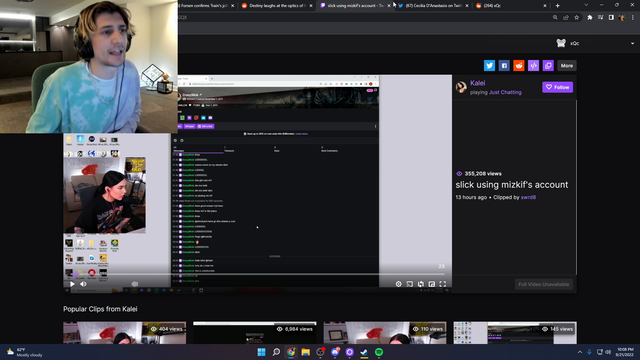Open Discord from the taskbar
The width and height of the screenshot is (640, 360).
(x=335, y=352)
